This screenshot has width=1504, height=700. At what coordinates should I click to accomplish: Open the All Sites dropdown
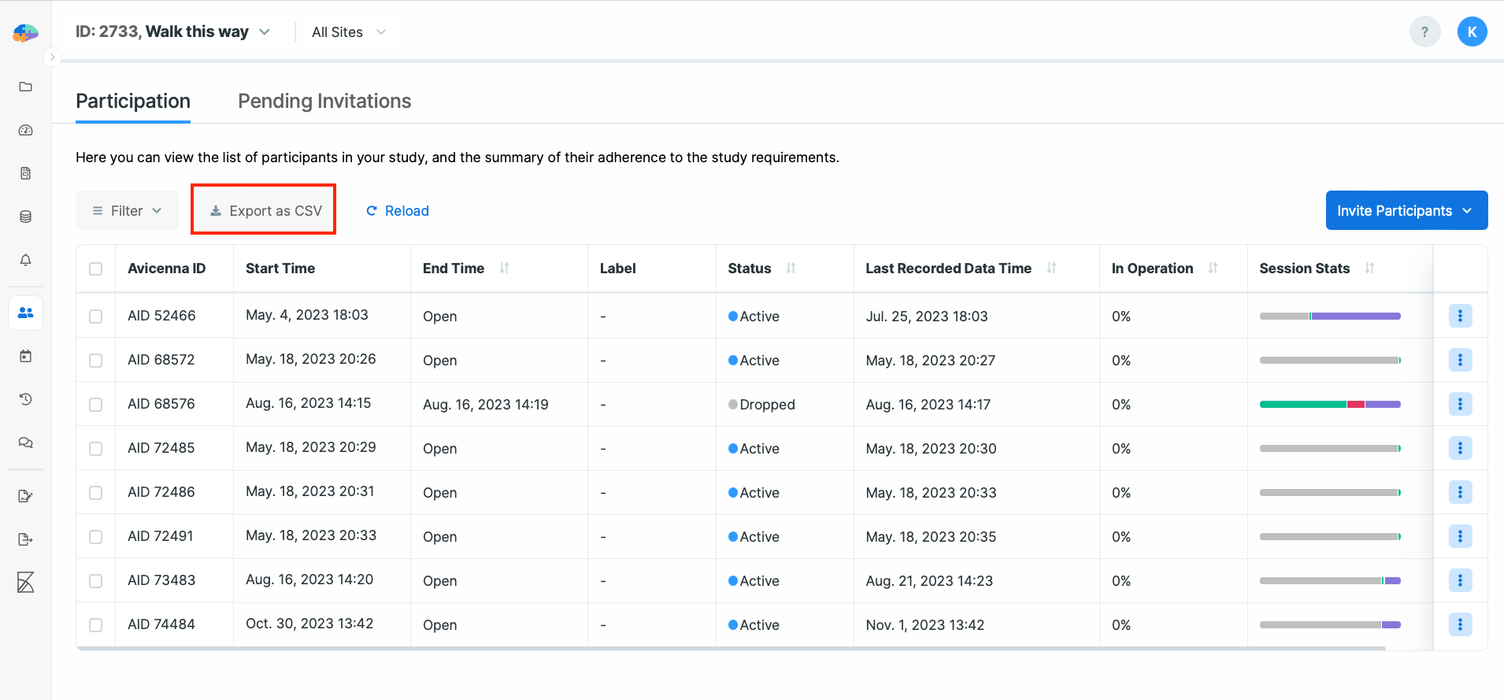coord(347,31)
